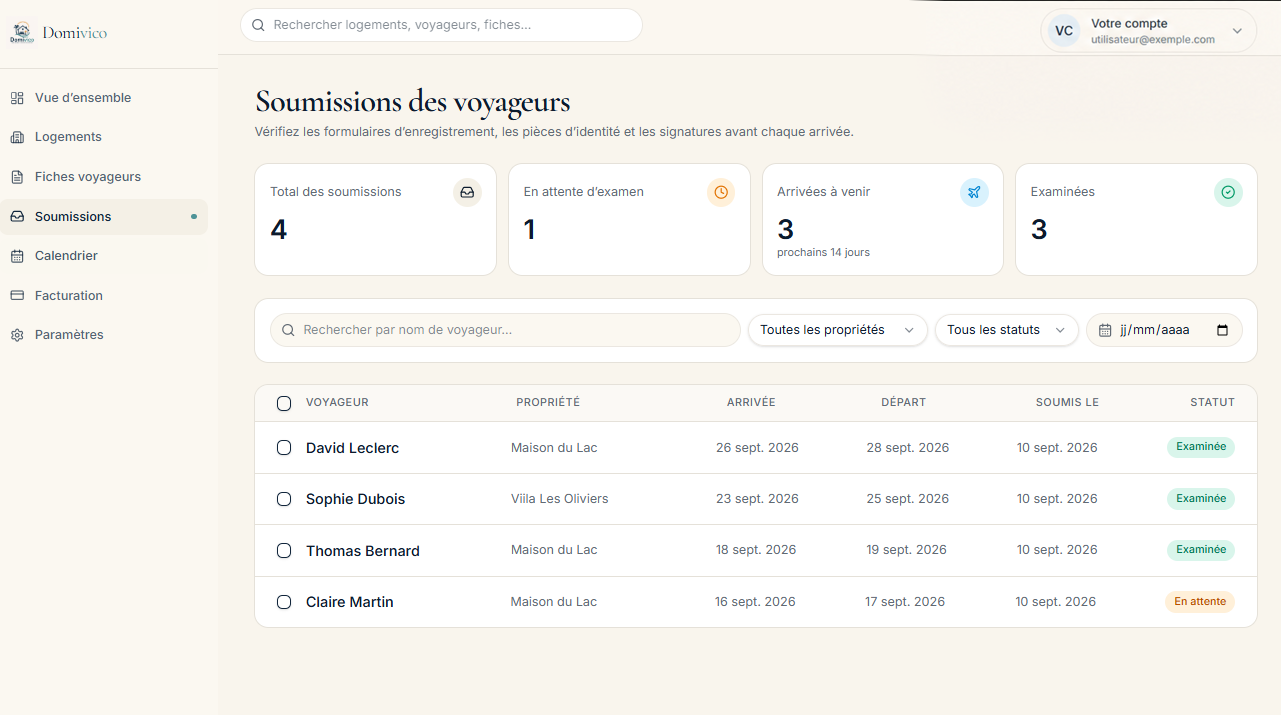
Task: Click the DÉPART column header
Action: [903, 403]
